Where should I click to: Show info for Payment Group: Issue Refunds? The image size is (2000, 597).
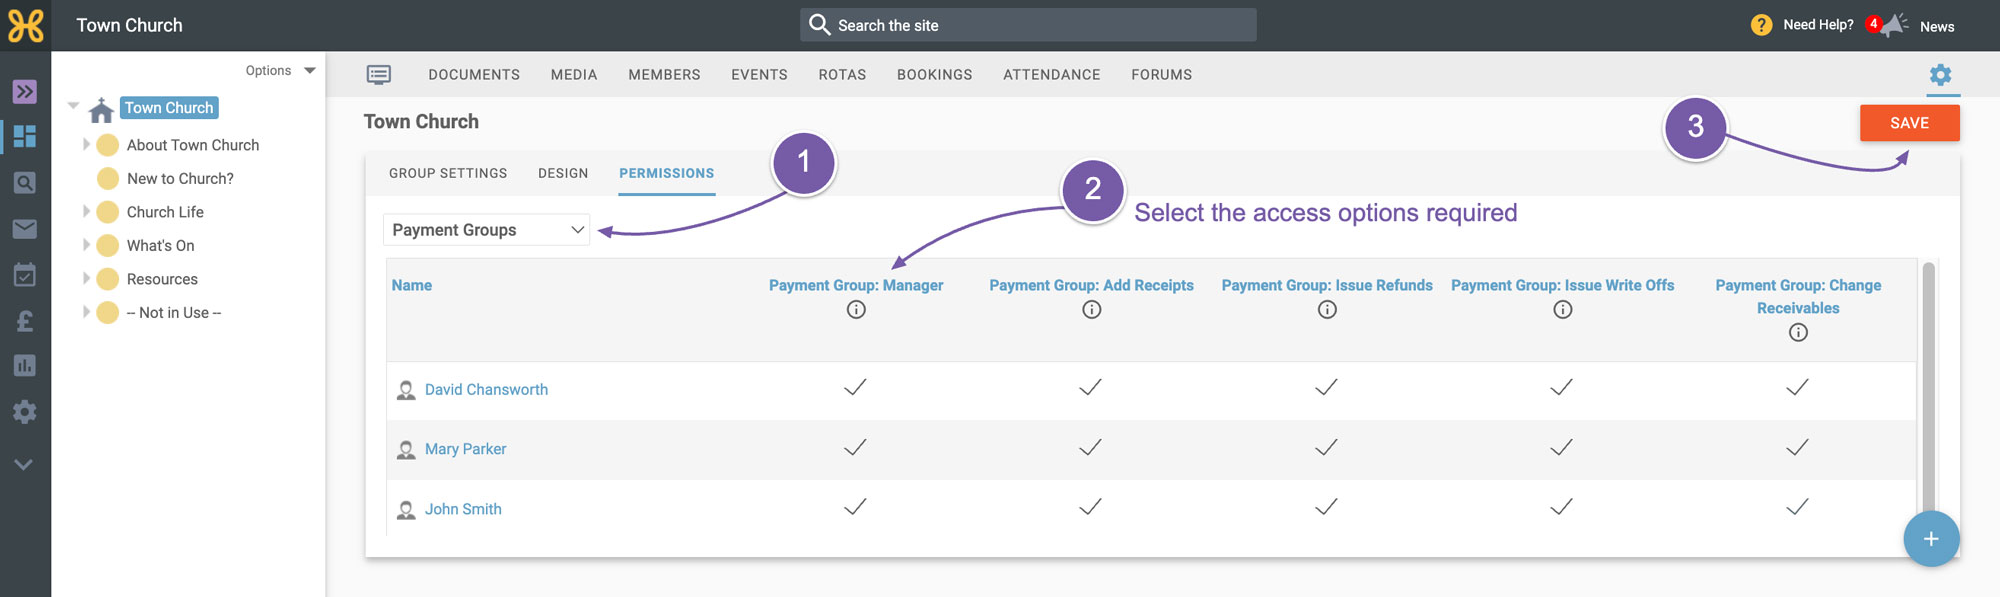click(1327, 310)
